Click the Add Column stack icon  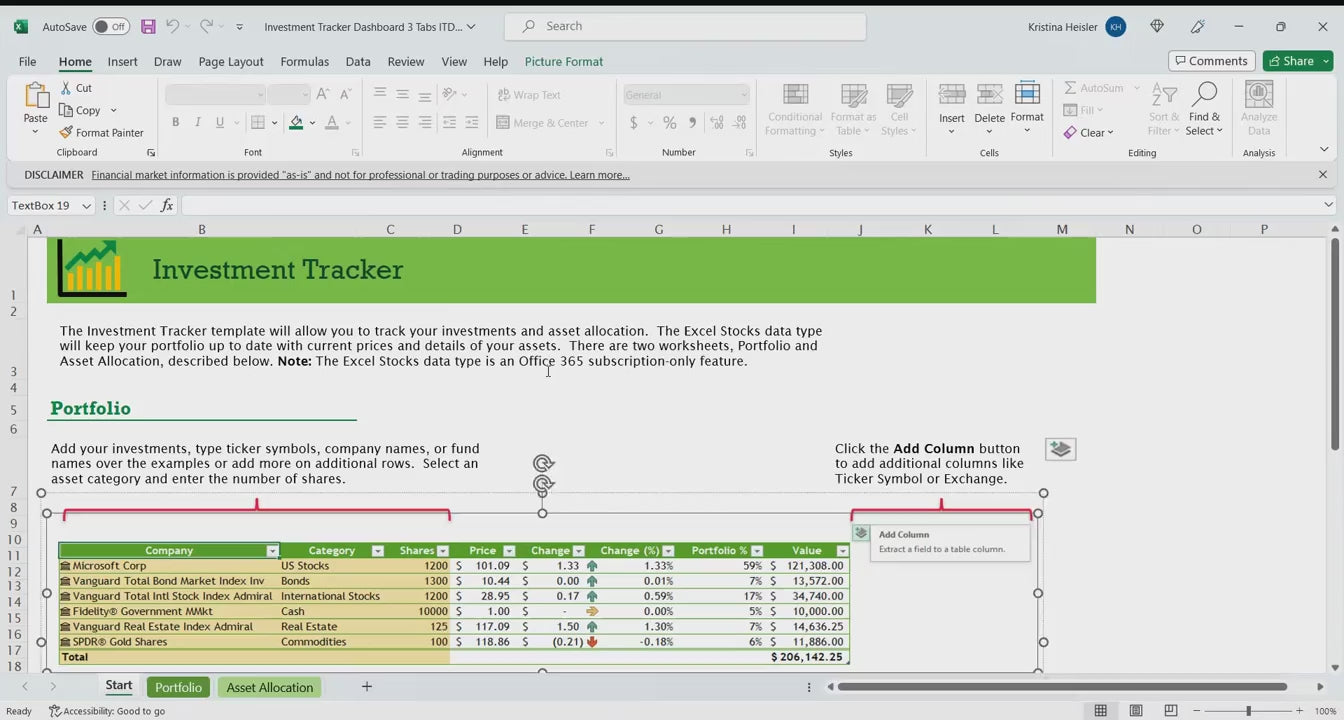1060,449
